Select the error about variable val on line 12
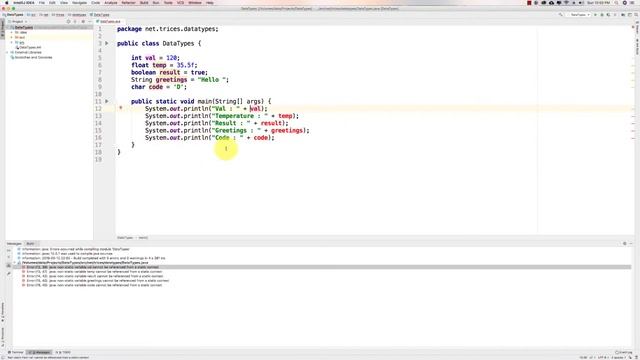The image size is (640, 360). (93, 267)
